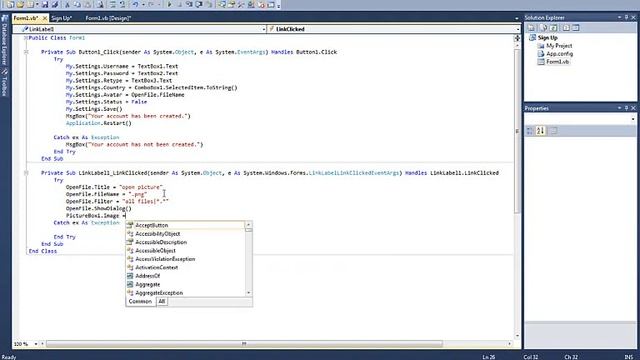Viewport: 640px width, 360px height.
Task: Open the Undo history dropdown arrow
Action: pos(144,5)
